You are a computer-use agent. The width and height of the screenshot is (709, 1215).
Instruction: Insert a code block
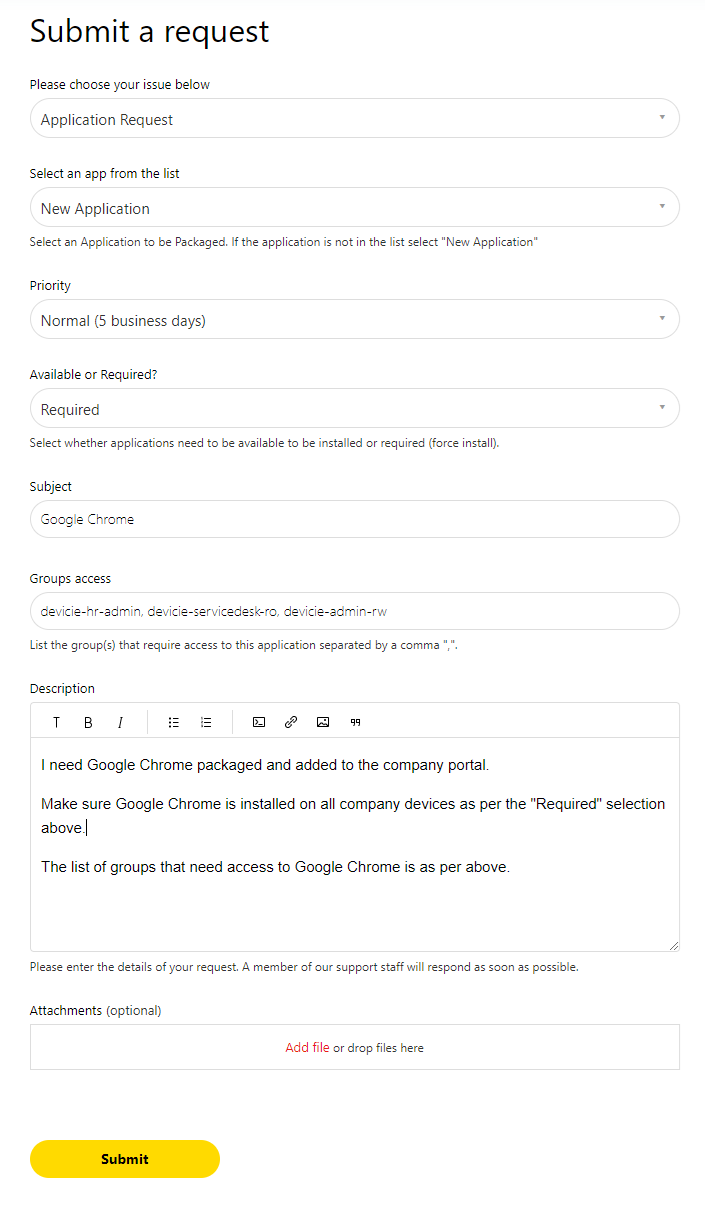(x=259, y=722)
